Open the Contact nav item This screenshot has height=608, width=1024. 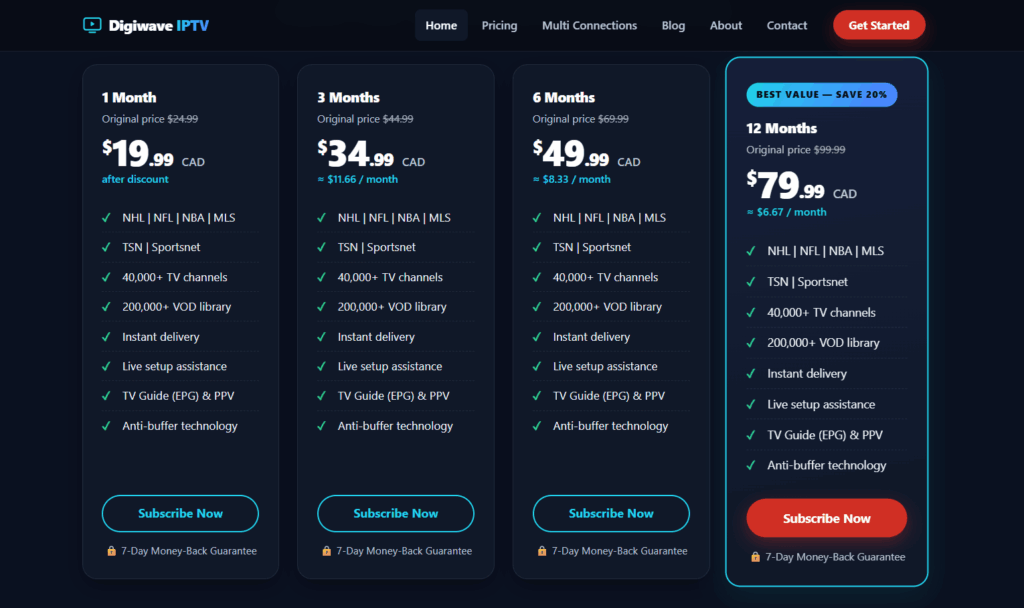pyautogui.click(x=787, y=25)
